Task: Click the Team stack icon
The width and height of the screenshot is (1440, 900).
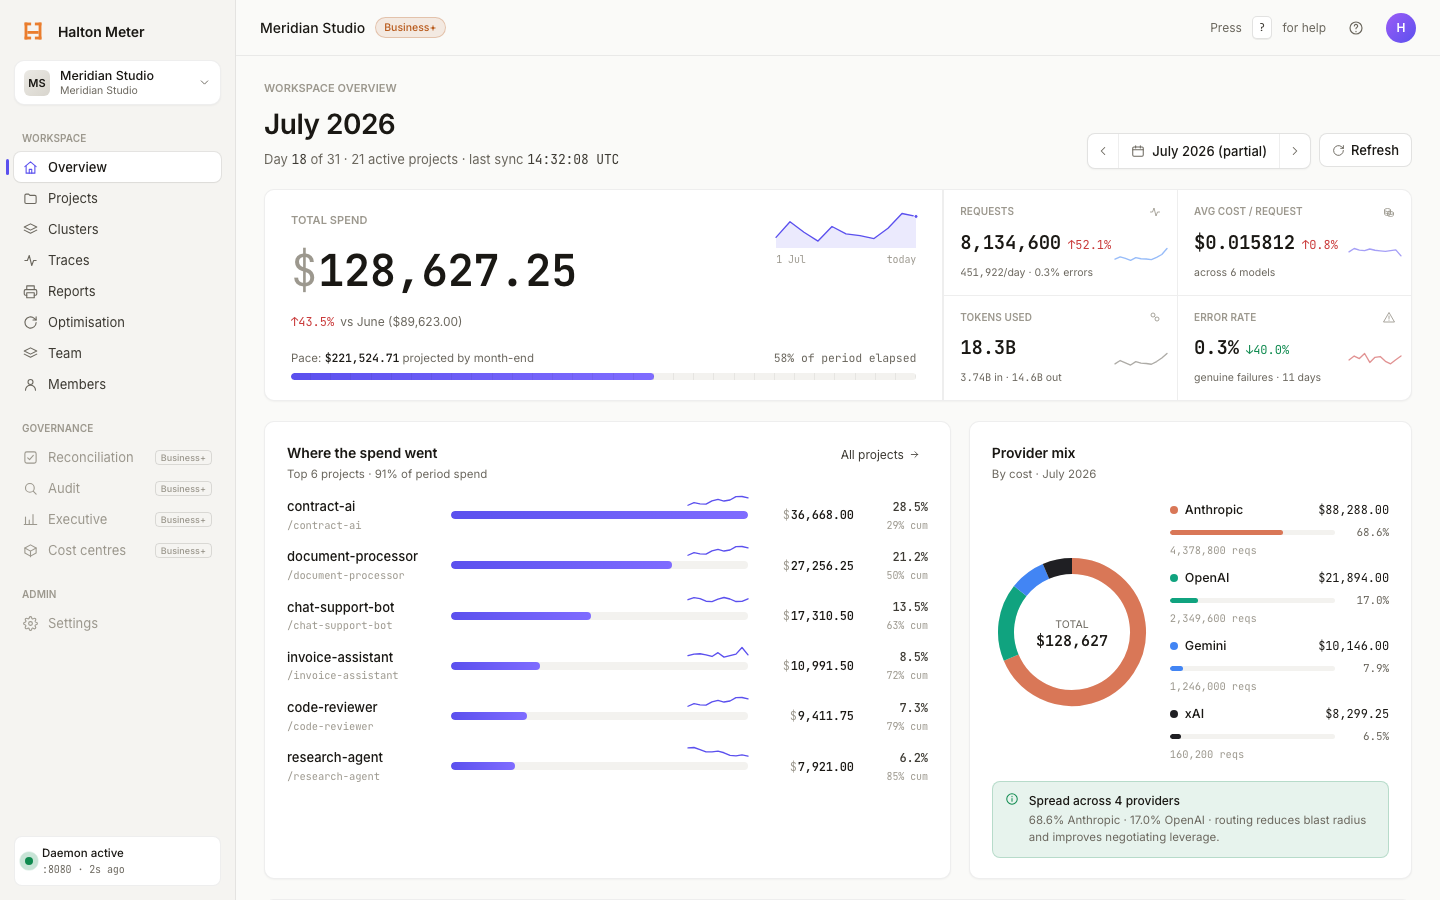Action: point(31,353)
